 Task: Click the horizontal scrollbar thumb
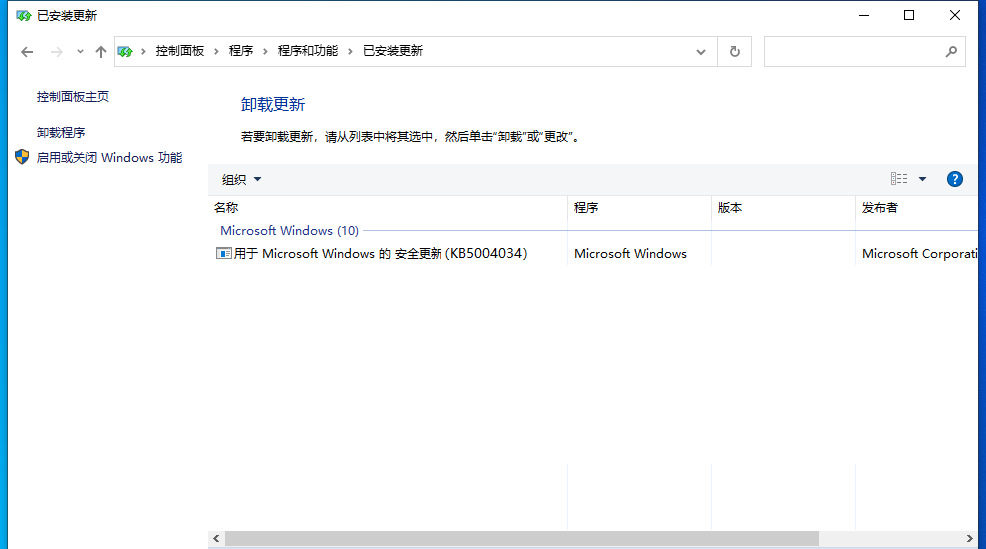coord(522,538)
